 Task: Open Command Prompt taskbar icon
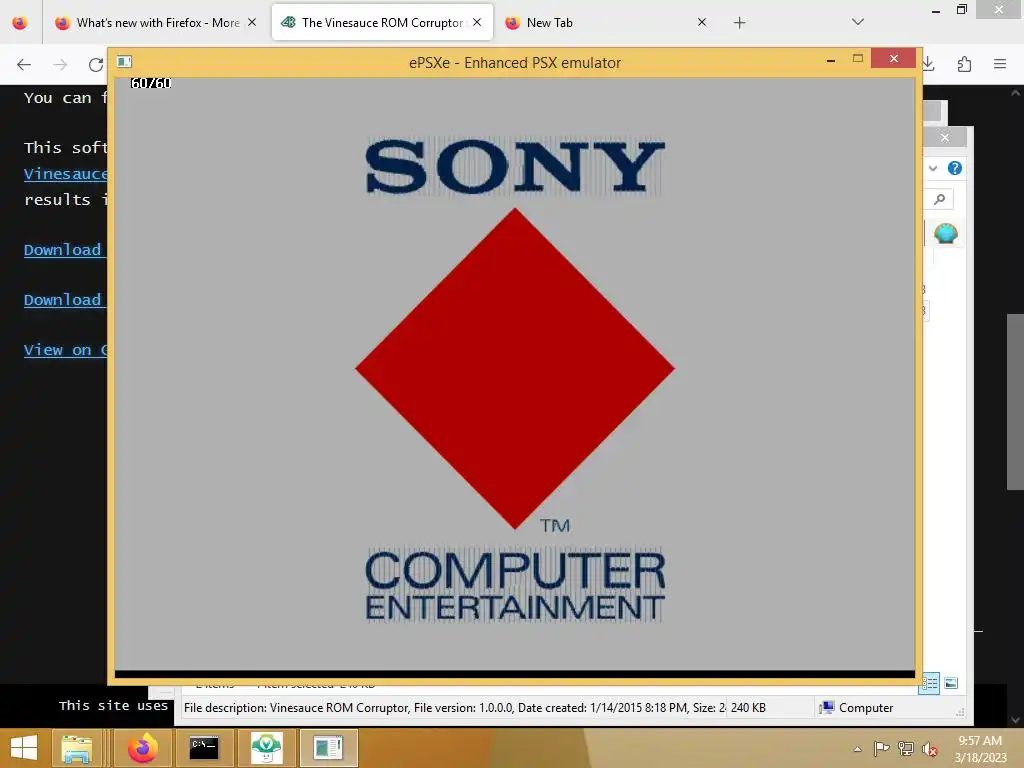tap(204, 748)
